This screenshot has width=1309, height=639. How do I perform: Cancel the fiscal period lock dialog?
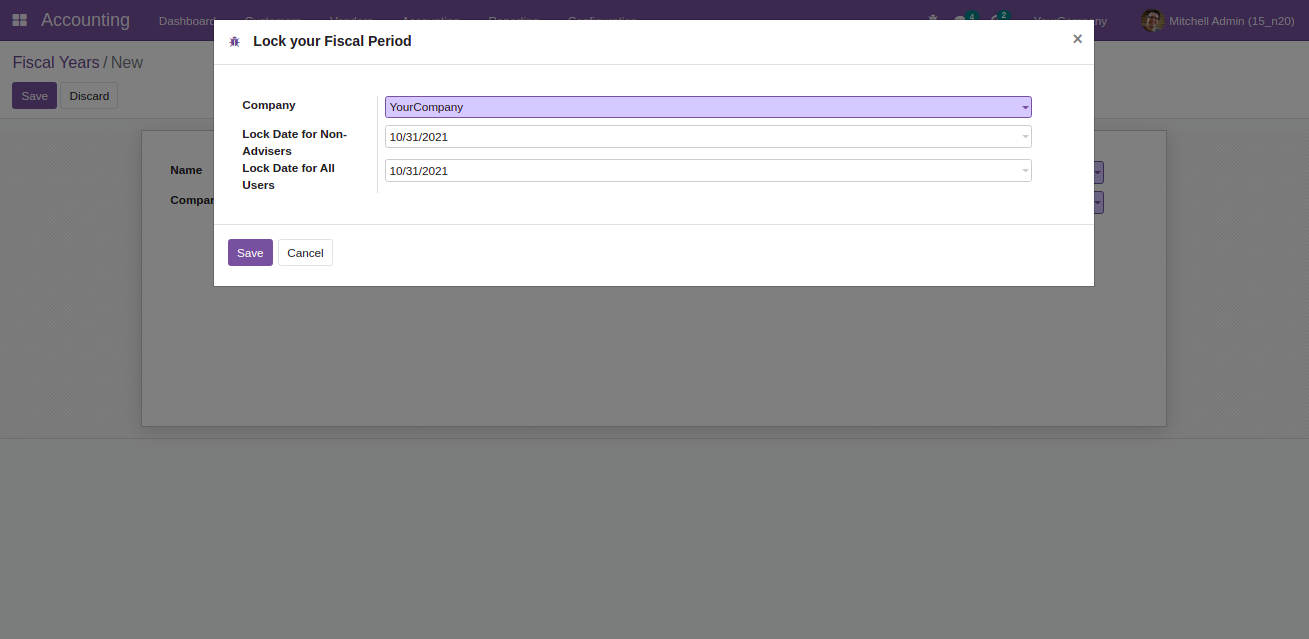click(305, 253)
